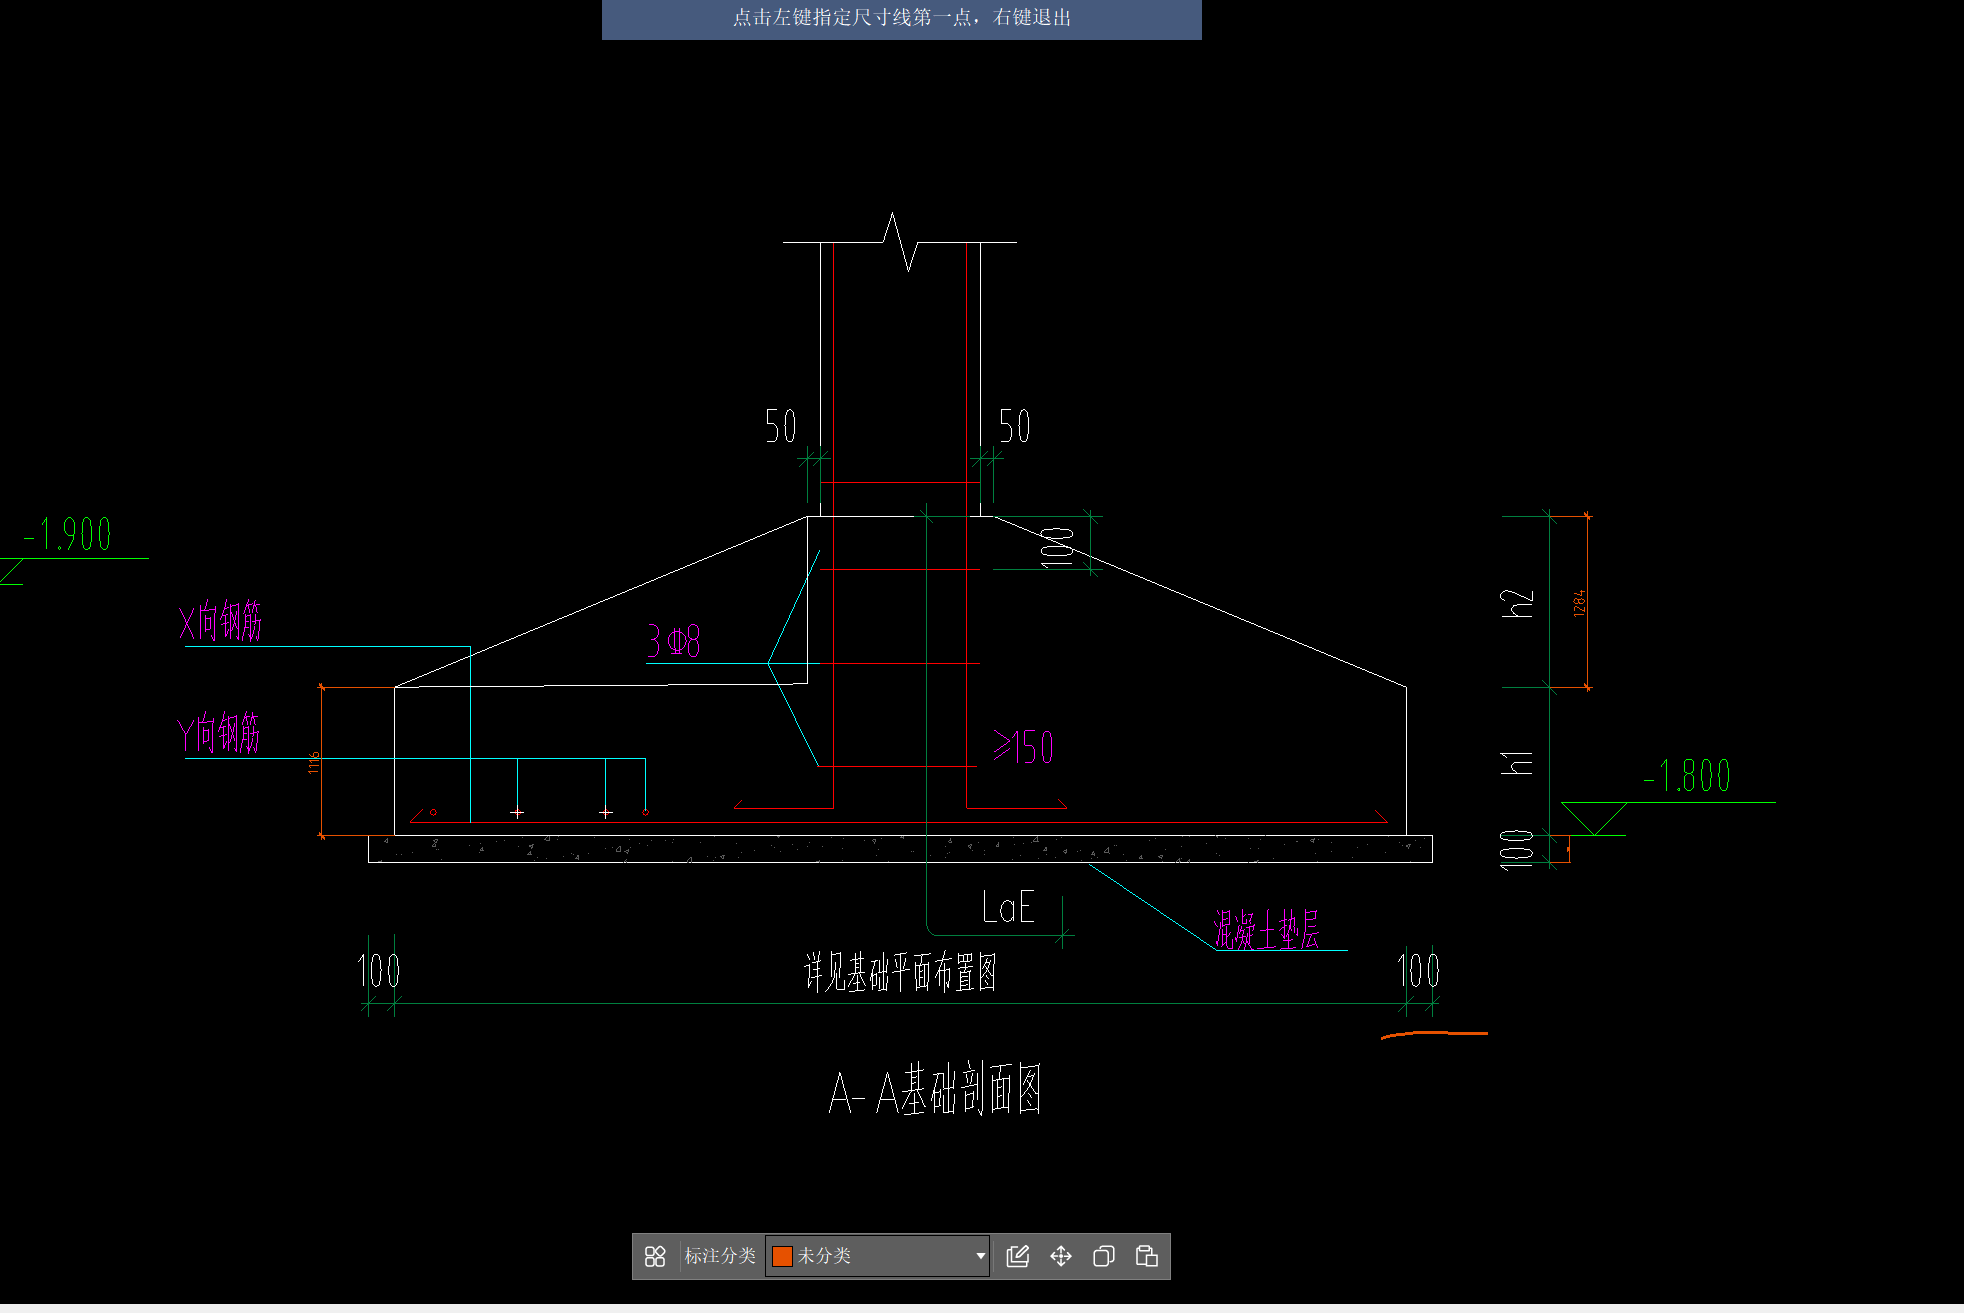Open the annotation category grid icon
Viewport: 1964px width, 1313px height.
coord(655,1256)
